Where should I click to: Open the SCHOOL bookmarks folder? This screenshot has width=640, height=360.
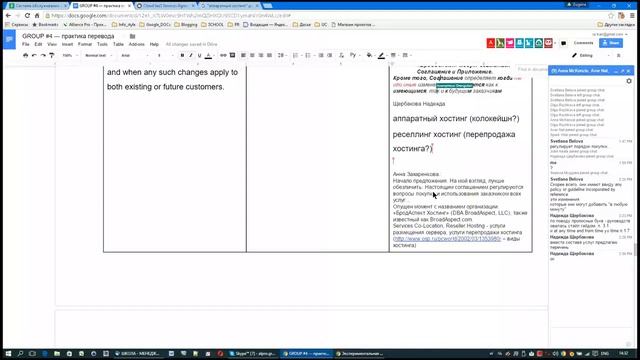tap(212, 25)
